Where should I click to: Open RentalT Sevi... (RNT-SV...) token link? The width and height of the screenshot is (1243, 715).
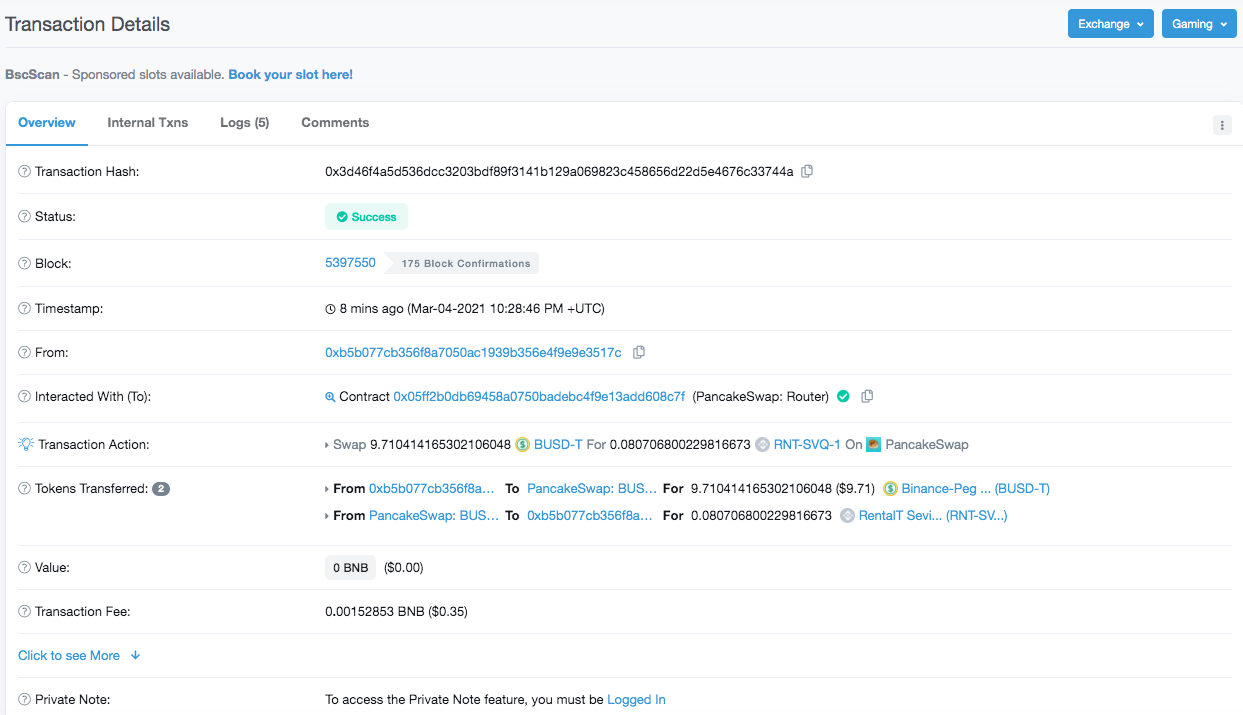(933, 516)
